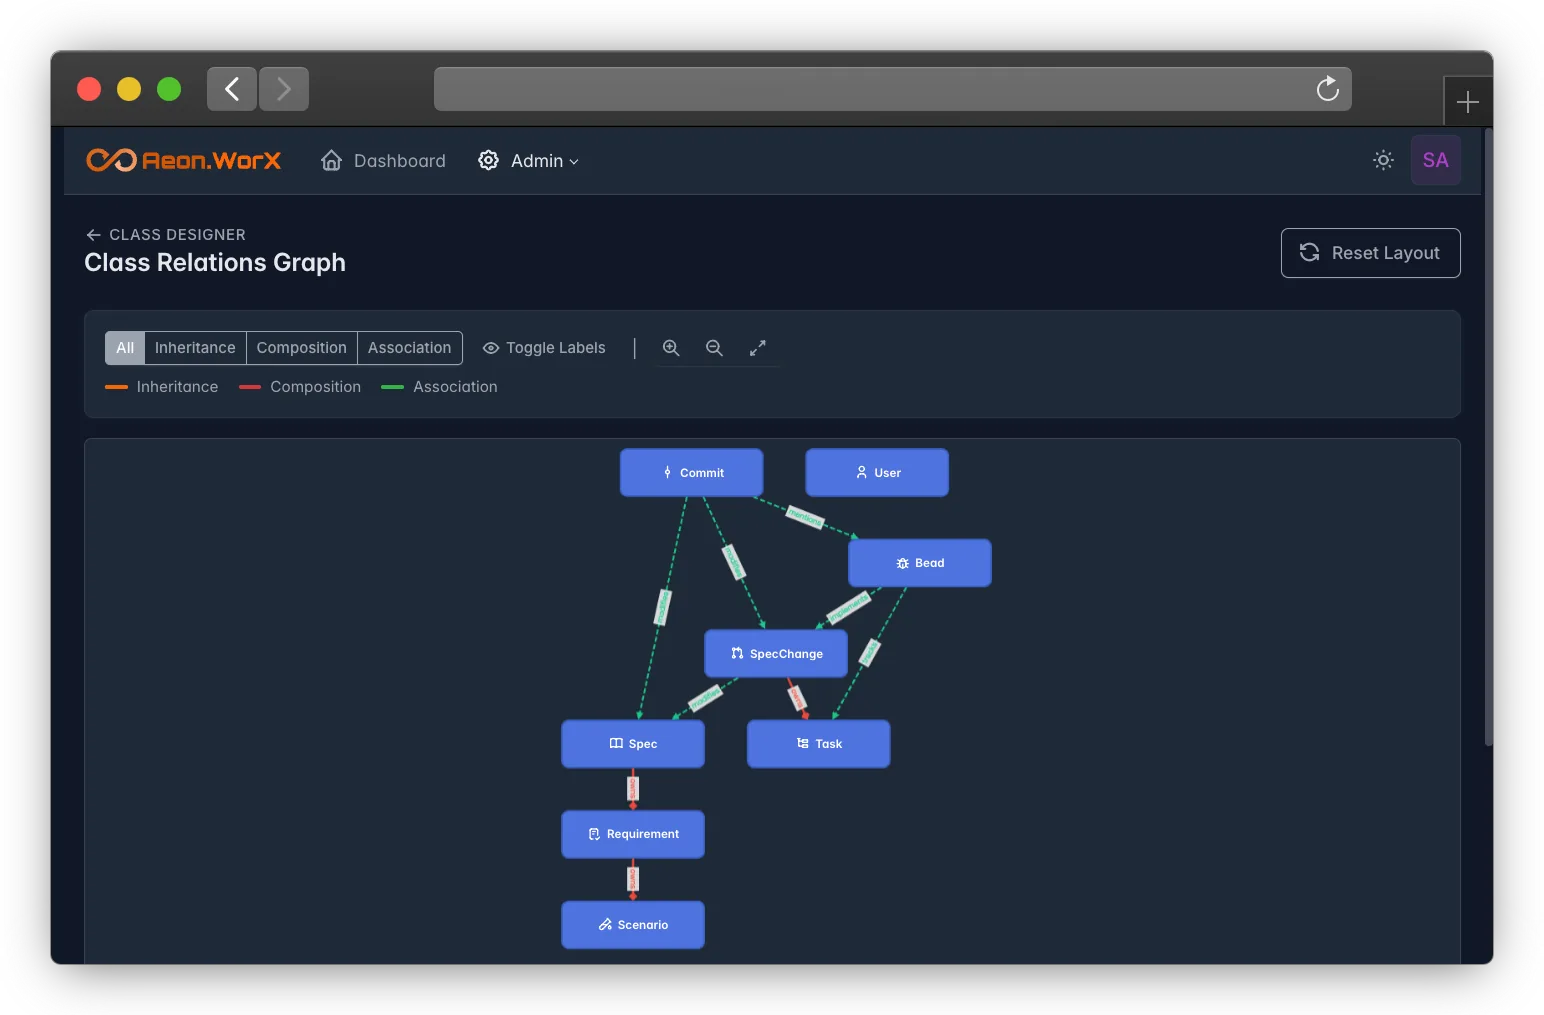Click the back arrow beside Class Designer
The width and height of the screenshot is (1544, 1015).
(x=93, y=235)
